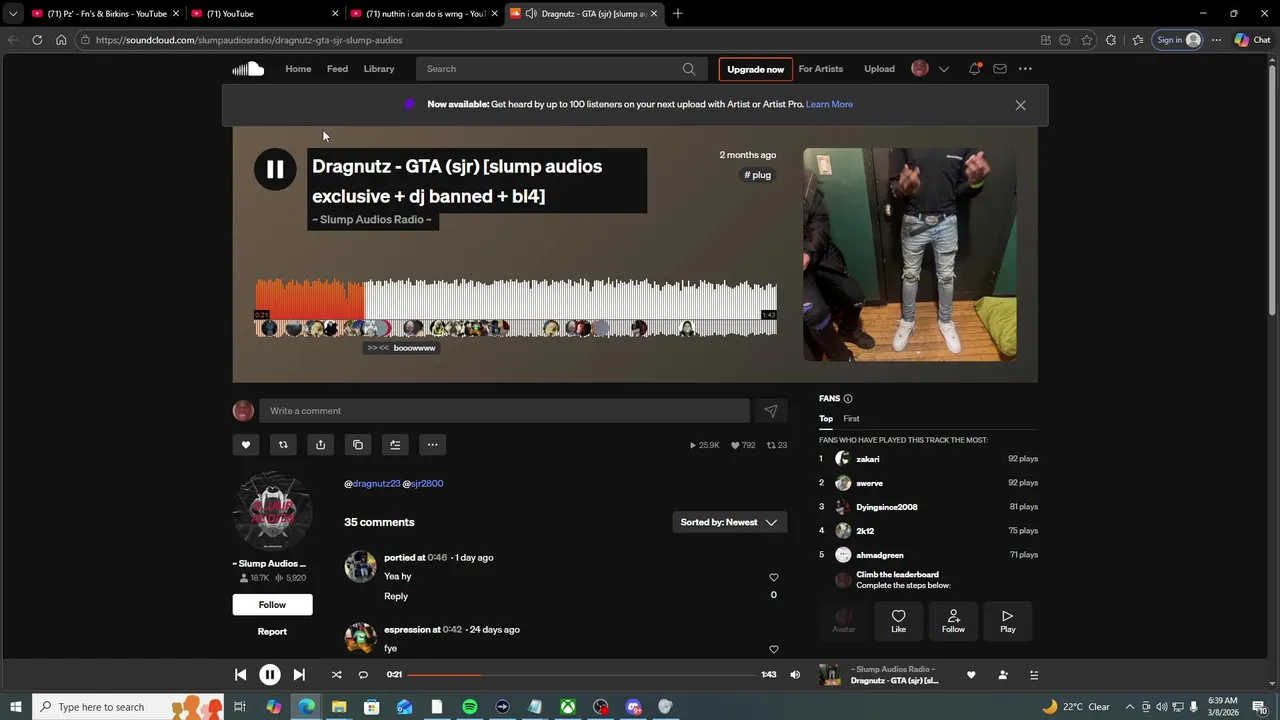The width and height of the screenshot is (1280, 720).
Task: Open the track's More actions ellipsis button
Action: (x=432, y=445)
